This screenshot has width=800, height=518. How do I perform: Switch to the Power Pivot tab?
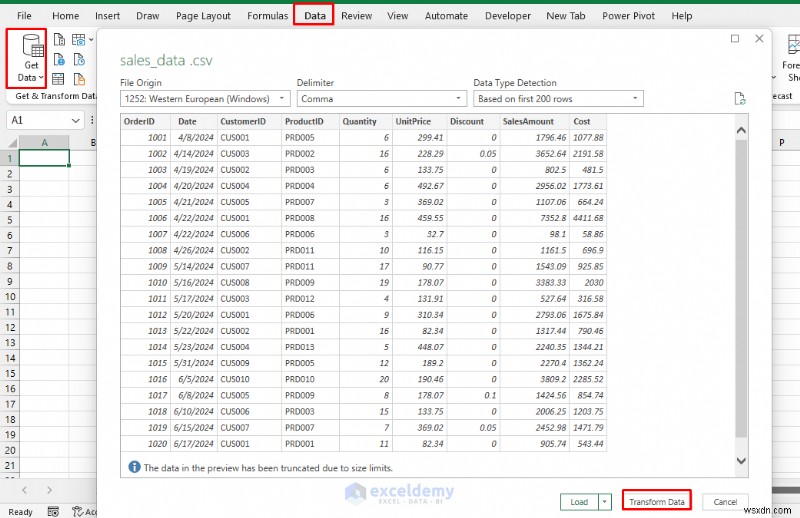coord(628,16)
